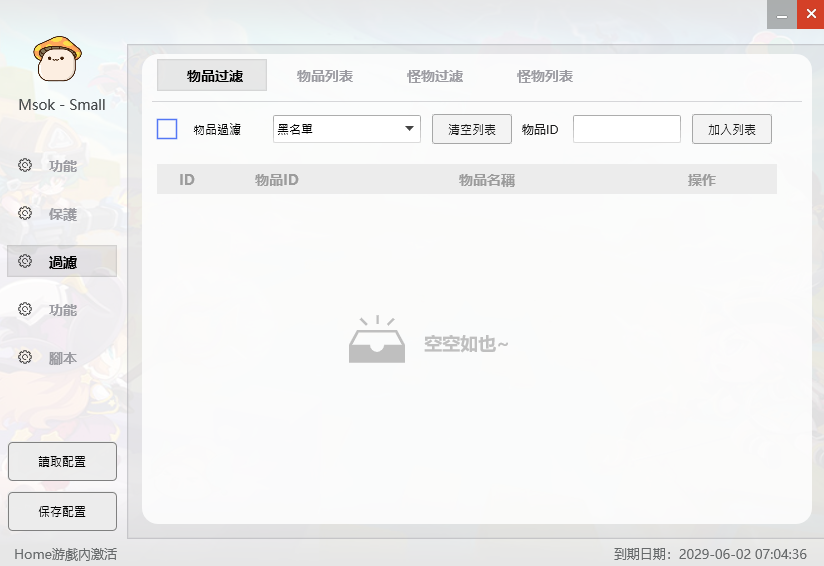The width and height of the screenshot is (824, 566).
Task: Select the gear icon of 功能 above 保護
Action: pyautogui.click(x=25, y=165)
